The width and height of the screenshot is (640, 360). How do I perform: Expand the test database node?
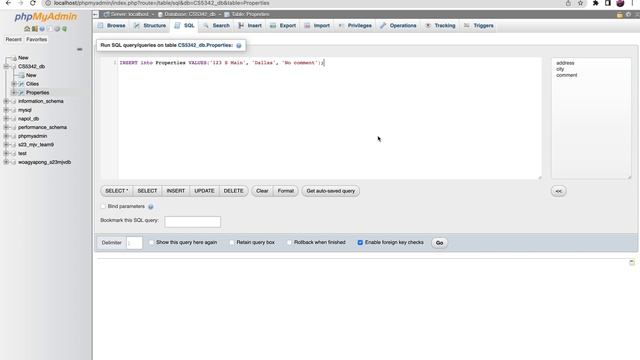click(6, 153)
